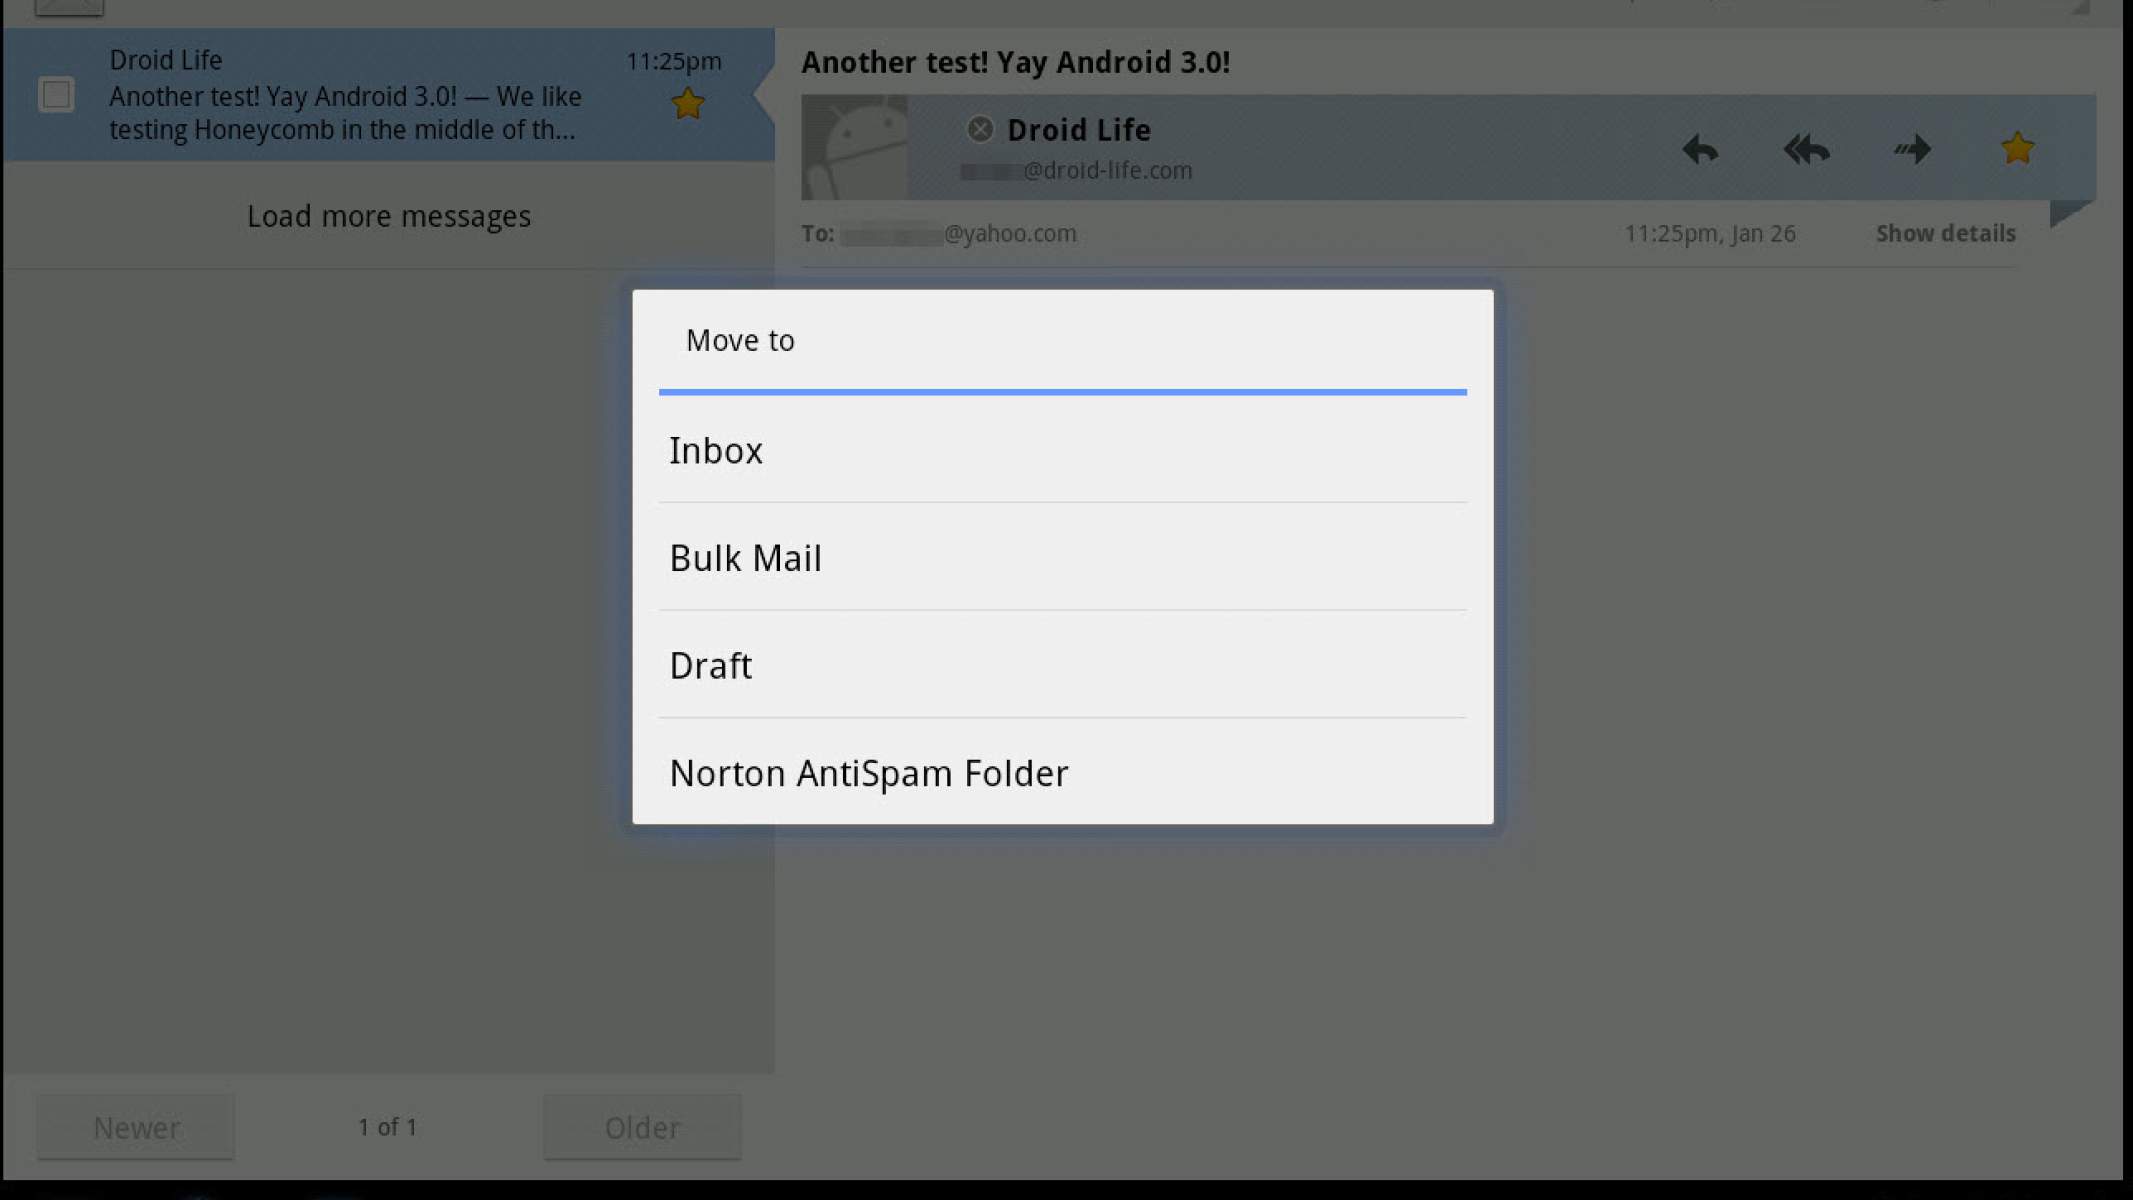Toggle the star in message header

(x=2017, y=148)
